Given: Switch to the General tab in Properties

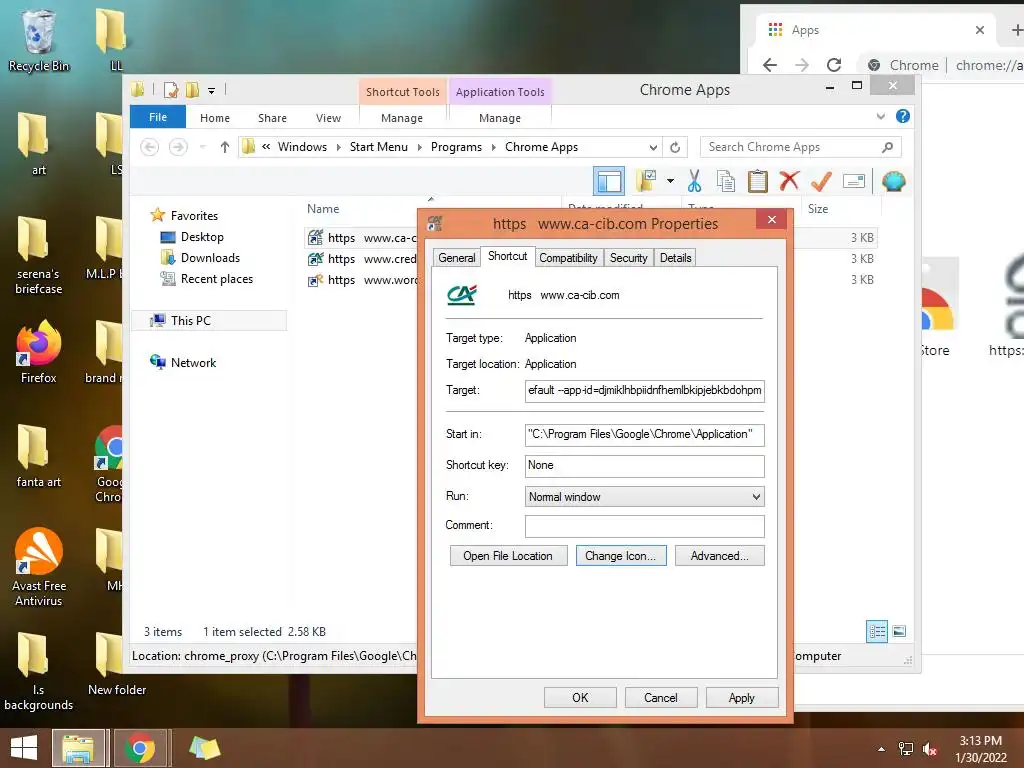Looking at the screenshot, I should [x=456, y=258].
